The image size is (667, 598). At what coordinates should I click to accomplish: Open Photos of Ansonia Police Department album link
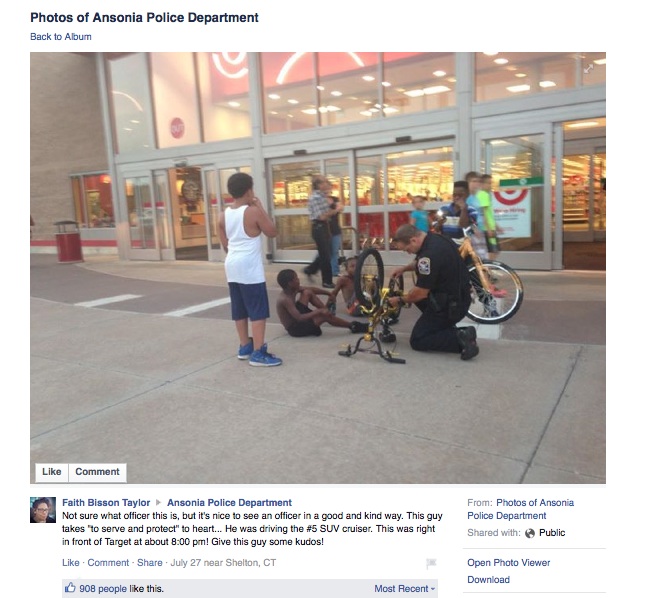pos(521,509)
